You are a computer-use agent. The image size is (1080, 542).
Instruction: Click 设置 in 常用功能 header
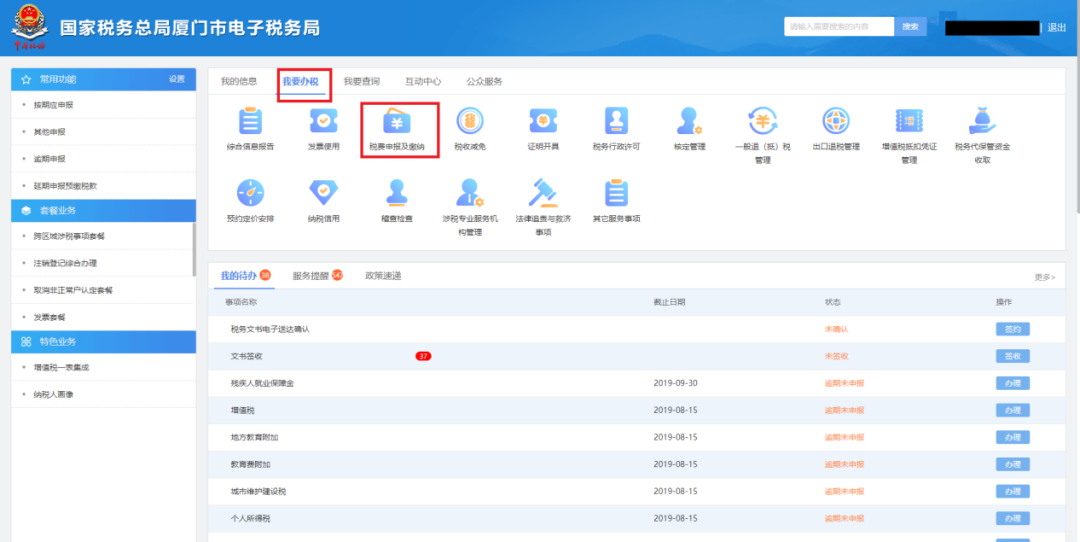177,79
